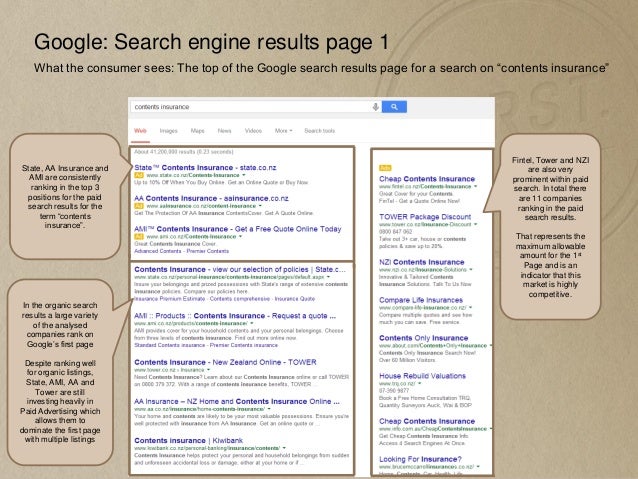Expand arrow beside nzi.co.nz ad URL
638x479 pixels.
click(471, 269)
